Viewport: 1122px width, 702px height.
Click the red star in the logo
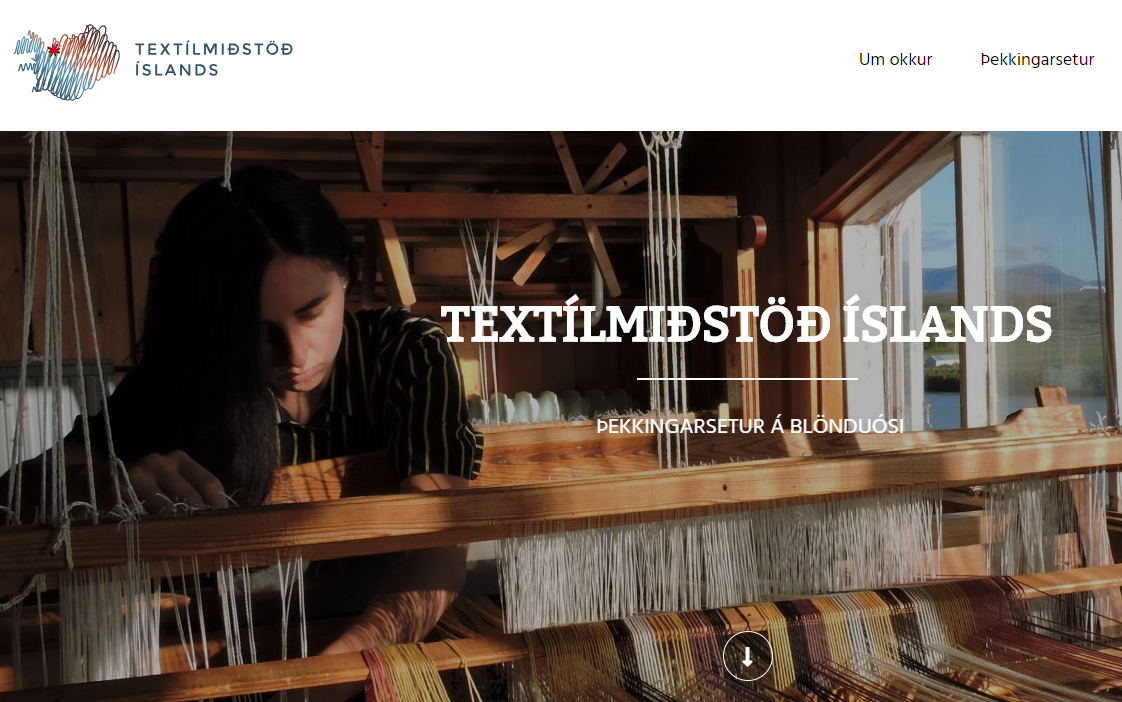54,49
